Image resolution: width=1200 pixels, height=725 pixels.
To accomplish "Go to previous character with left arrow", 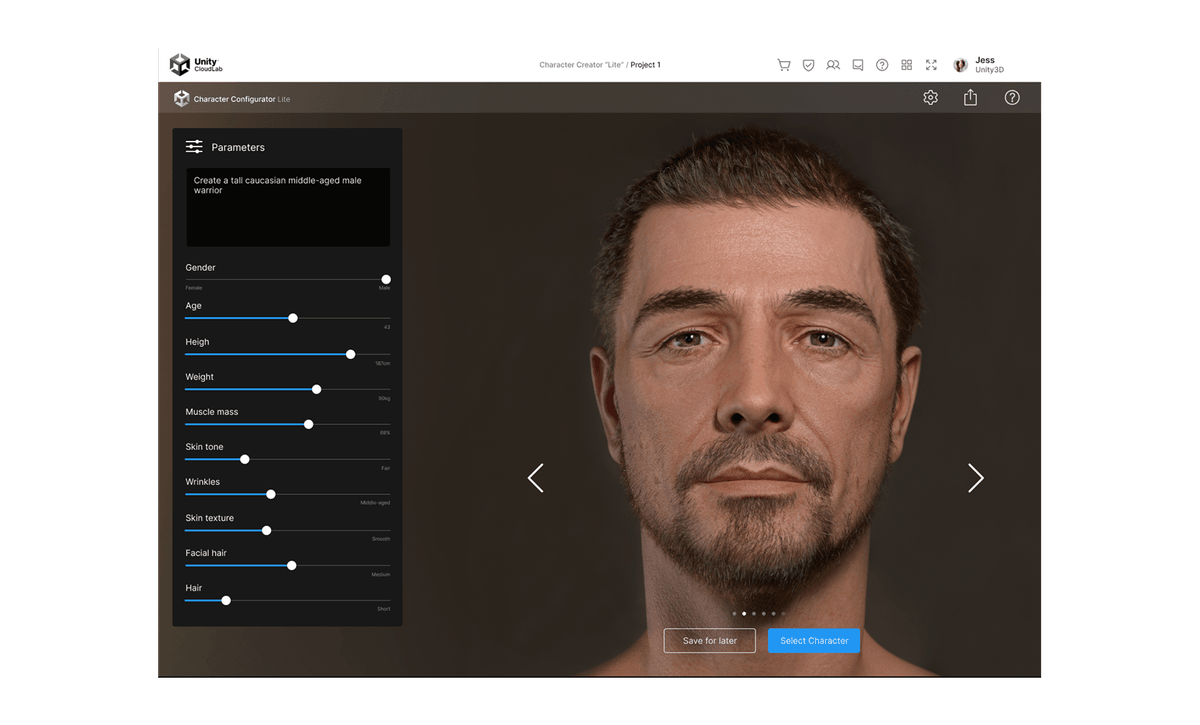I will click(536, 478).
